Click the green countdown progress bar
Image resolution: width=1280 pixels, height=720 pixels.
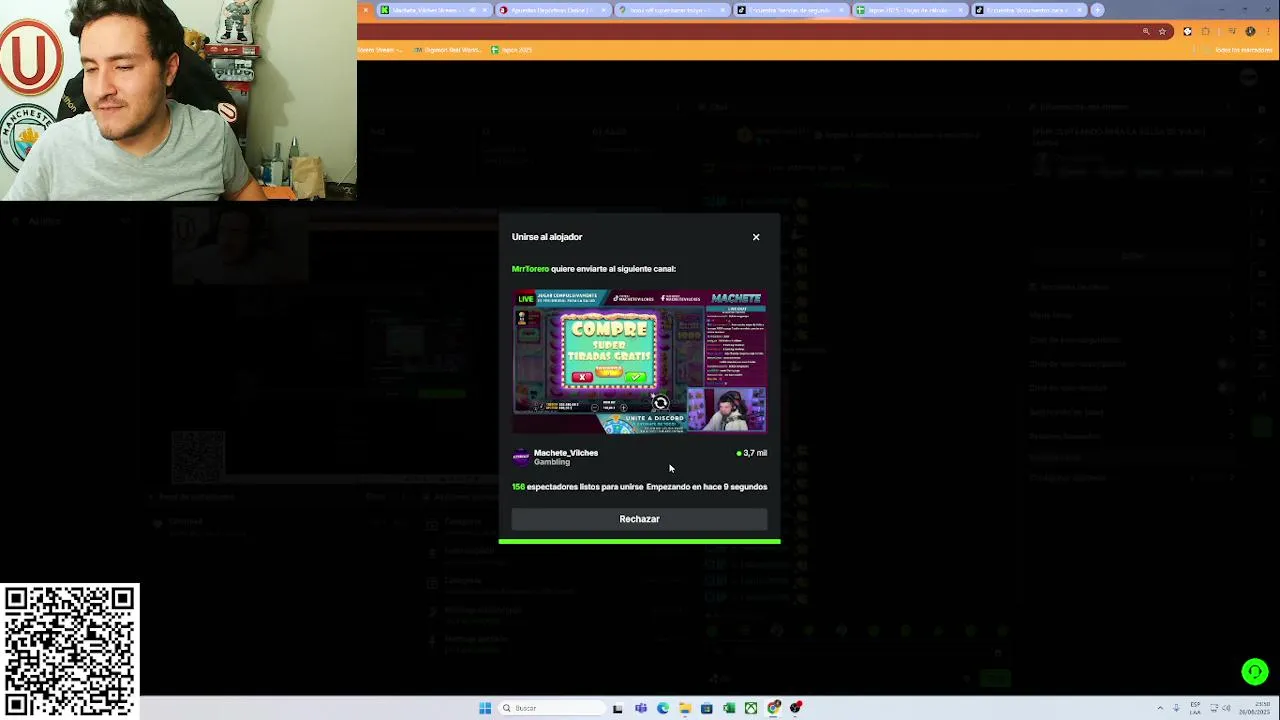(639, 541)
